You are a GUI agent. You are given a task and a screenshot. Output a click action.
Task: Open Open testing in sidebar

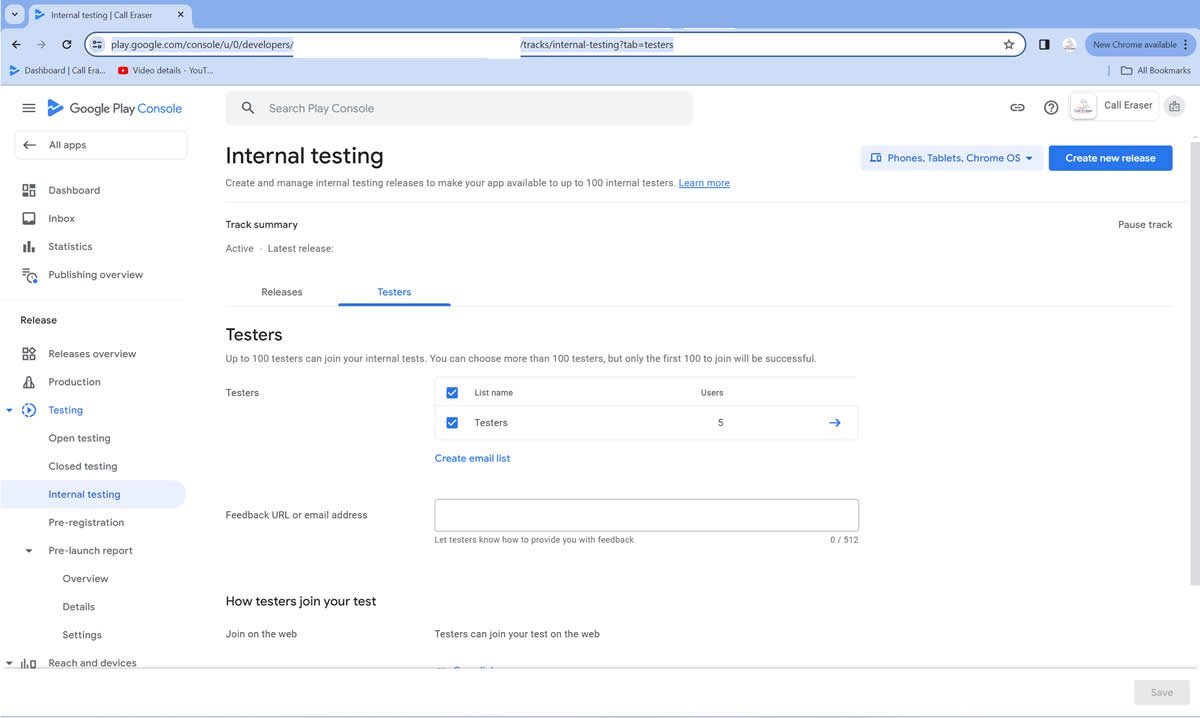pos(80,438)
